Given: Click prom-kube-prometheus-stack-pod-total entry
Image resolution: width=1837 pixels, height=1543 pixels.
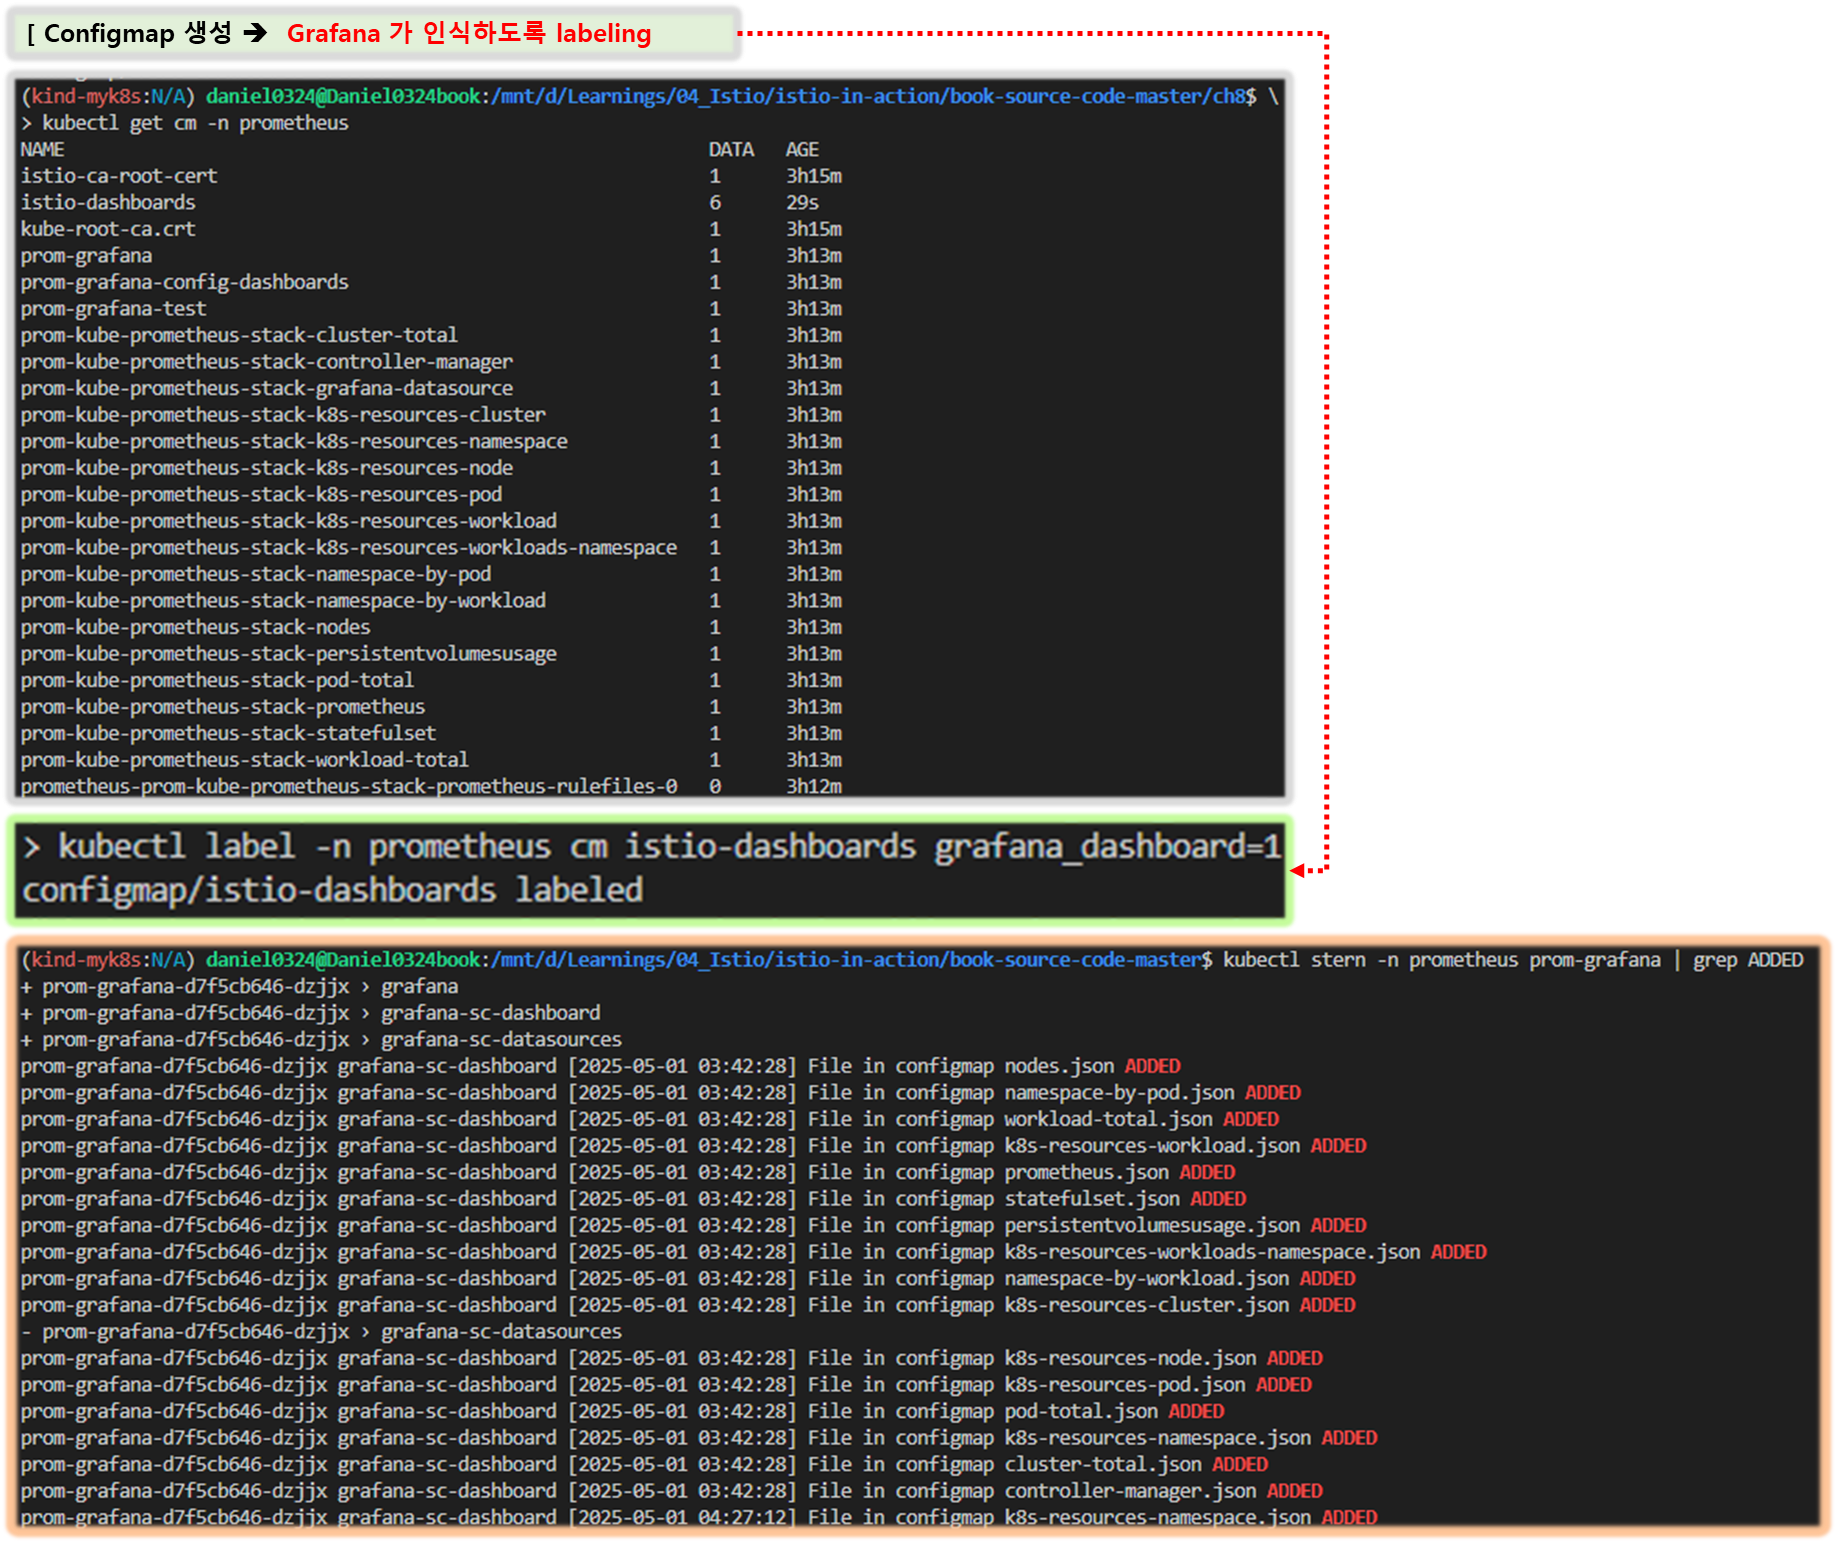Looking at the screenshot, I should tap(217, 680).
